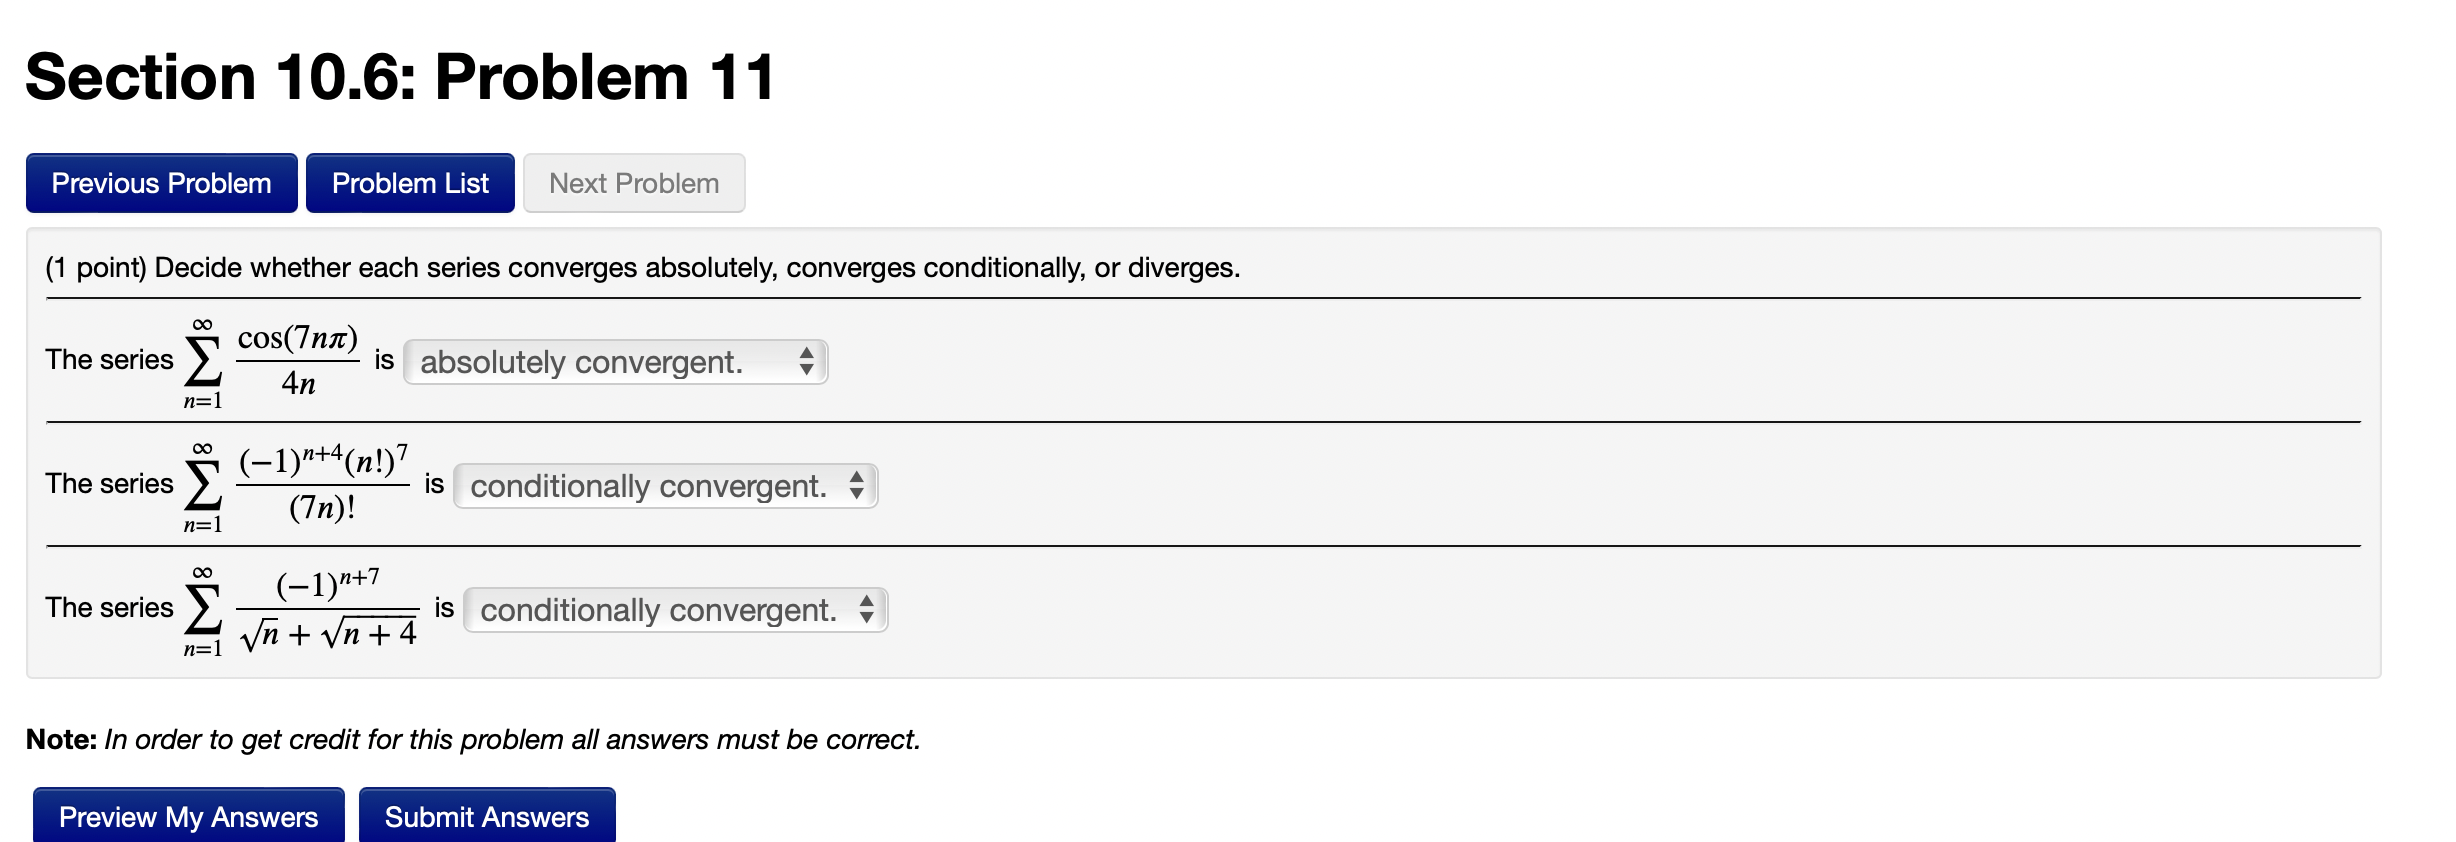Click the arrow icon on third series dropdown

point(866,609)
